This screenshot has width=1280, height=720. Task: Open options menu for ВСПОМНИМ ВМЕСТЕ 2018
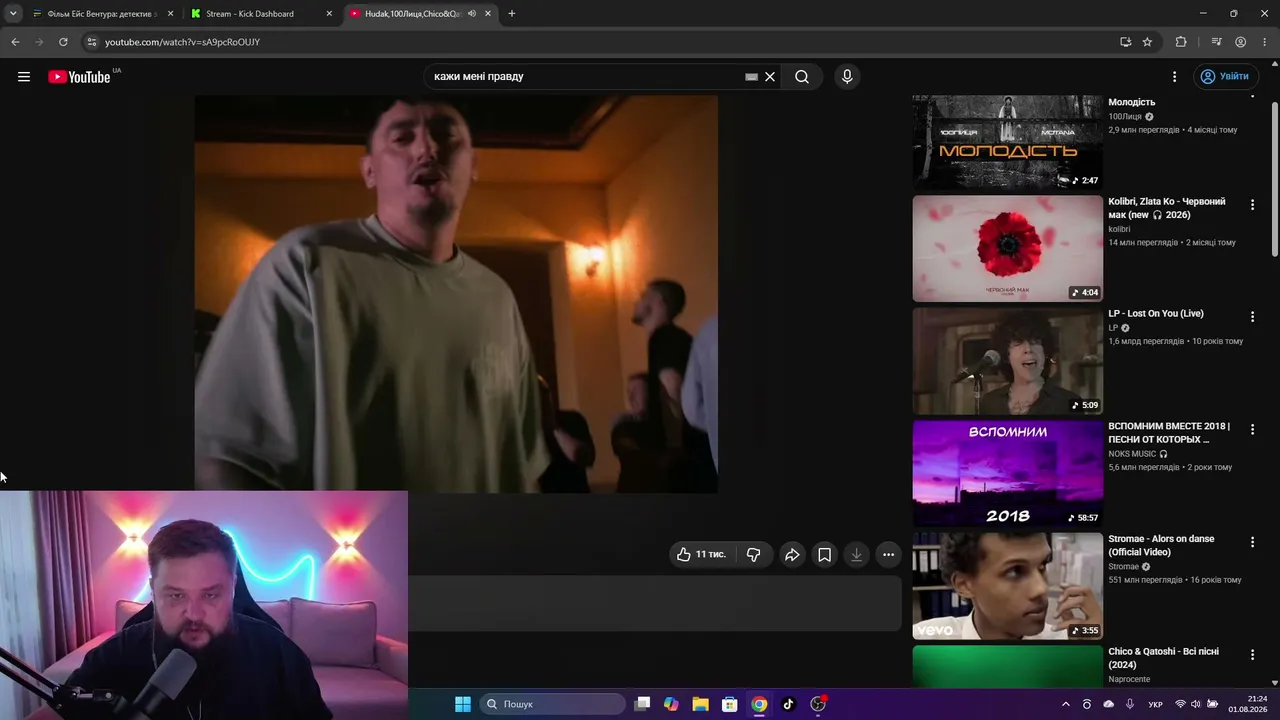[x=1252, y=430]
